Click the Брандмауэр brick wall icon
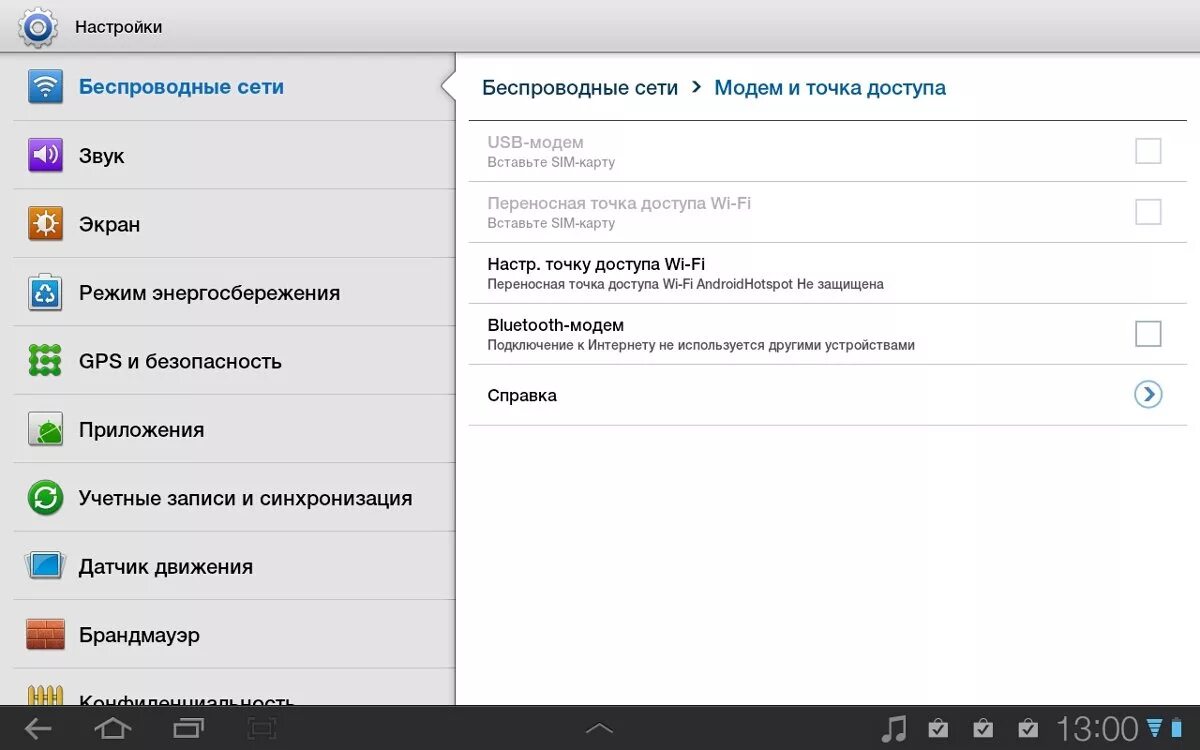 pos(42,634)
